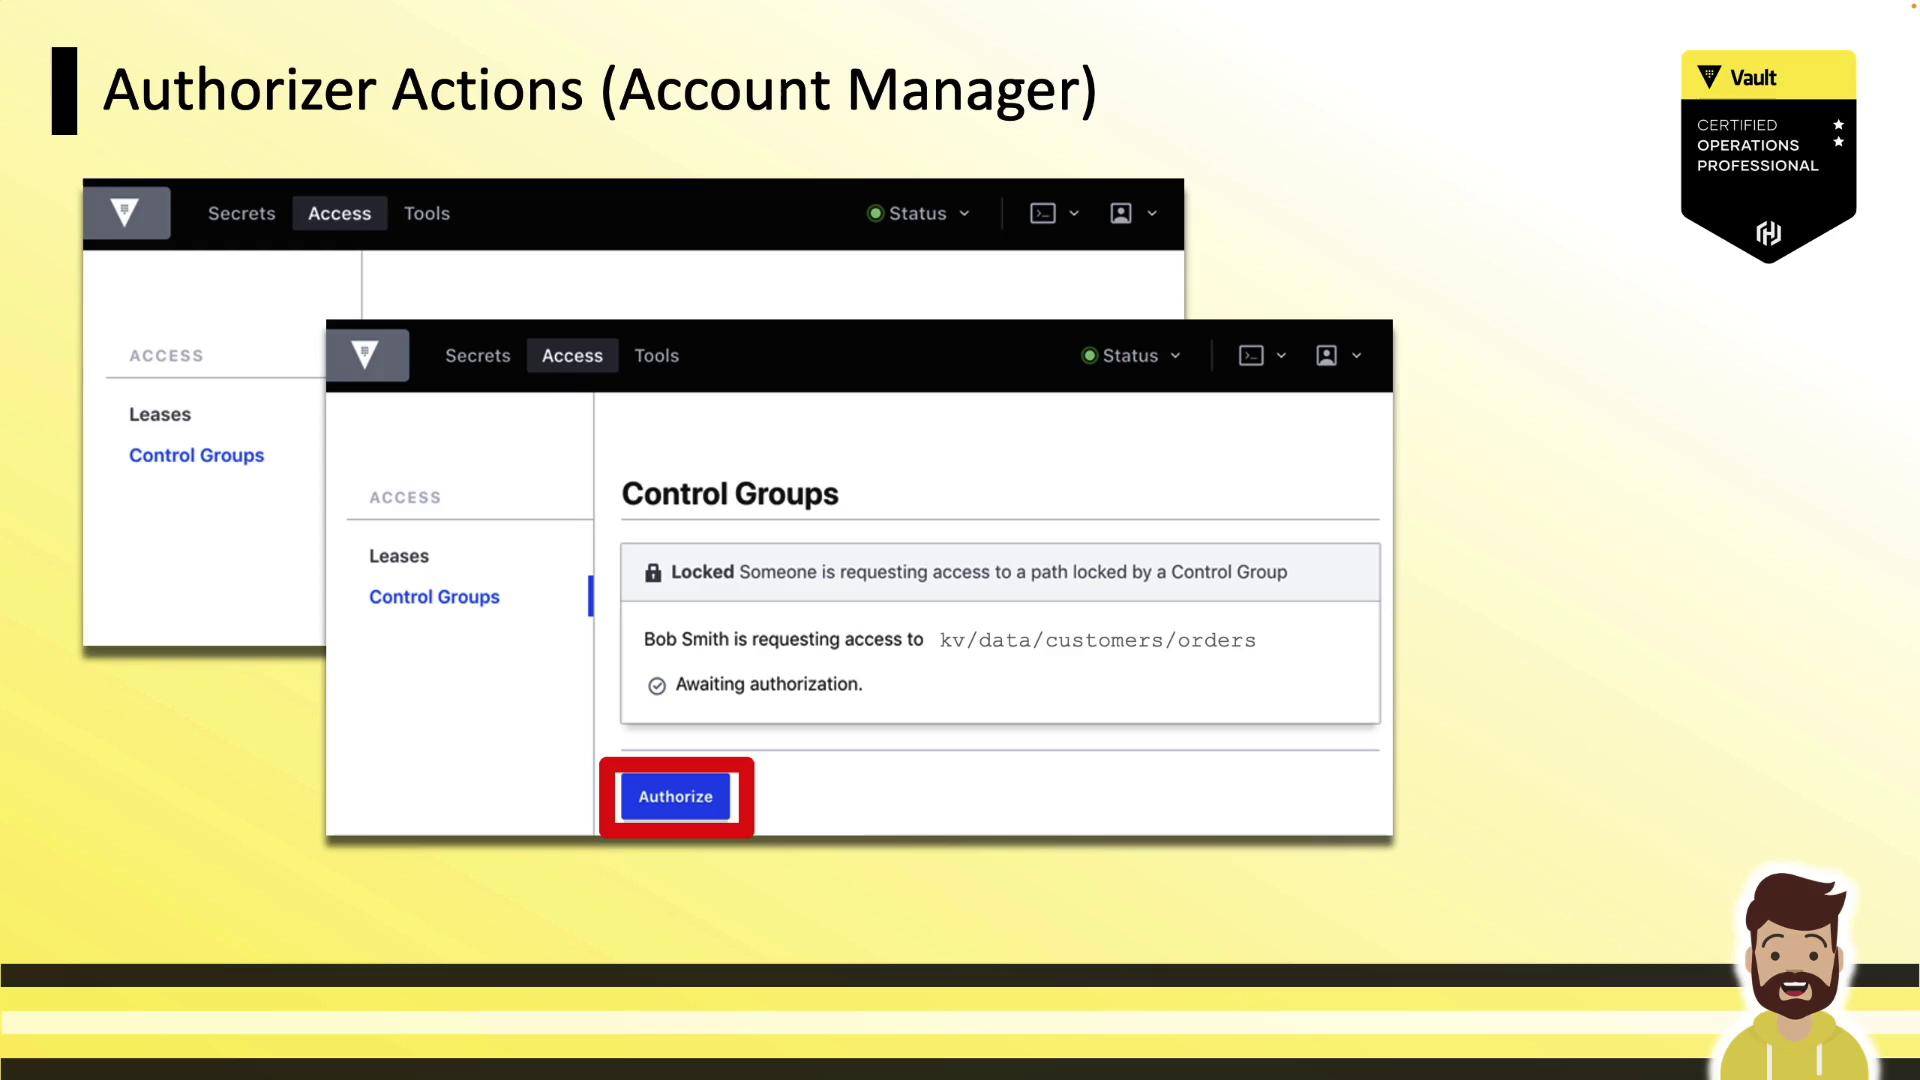Expand the user menu chevron in the front window
1920x1080 pixels.
pyautogui.click(x=1357, y=356)
